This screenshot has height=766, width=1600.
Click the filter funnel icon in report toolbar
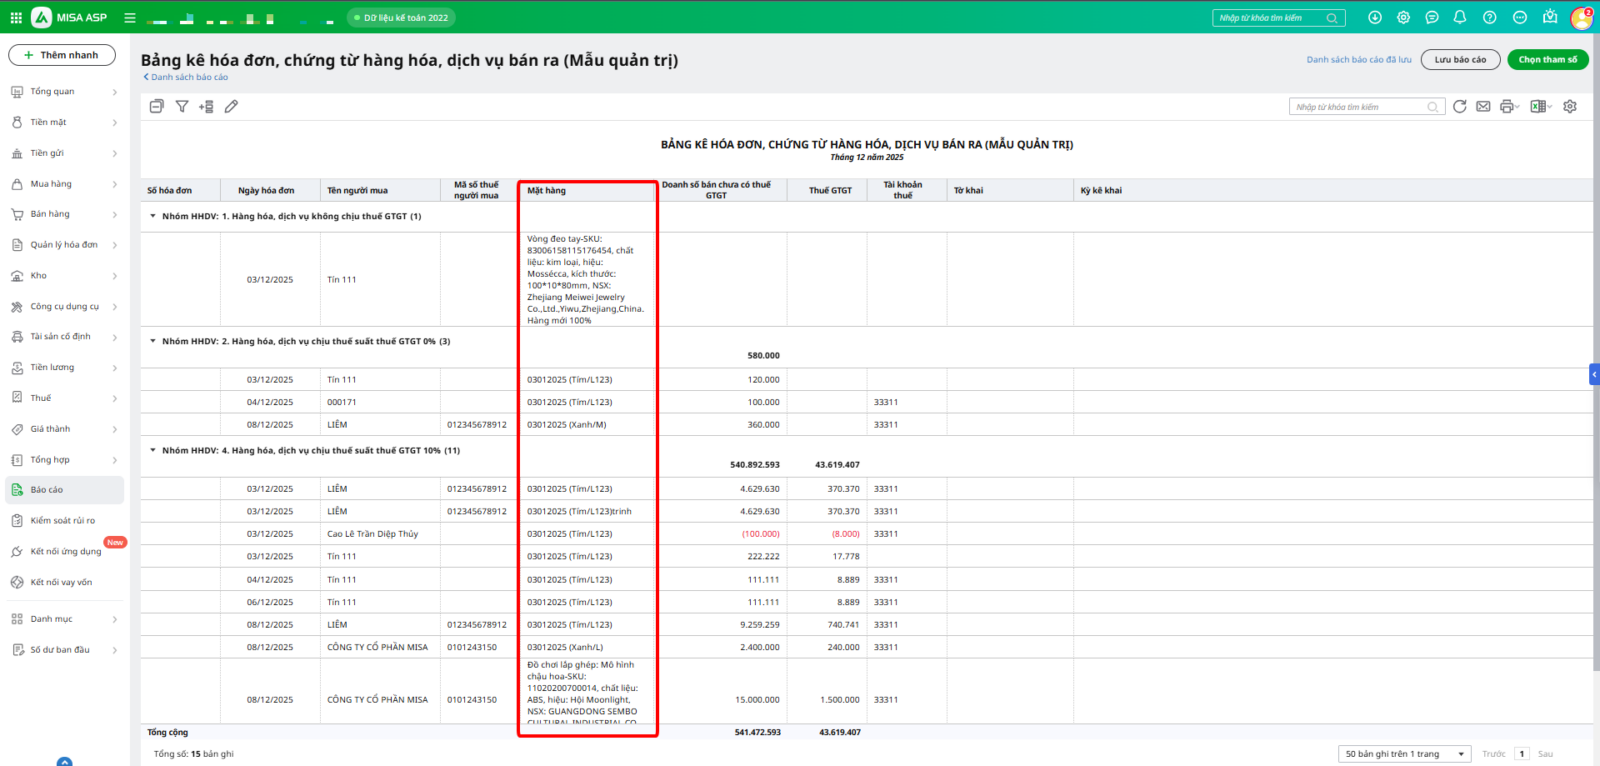click(x=182, y=106)
